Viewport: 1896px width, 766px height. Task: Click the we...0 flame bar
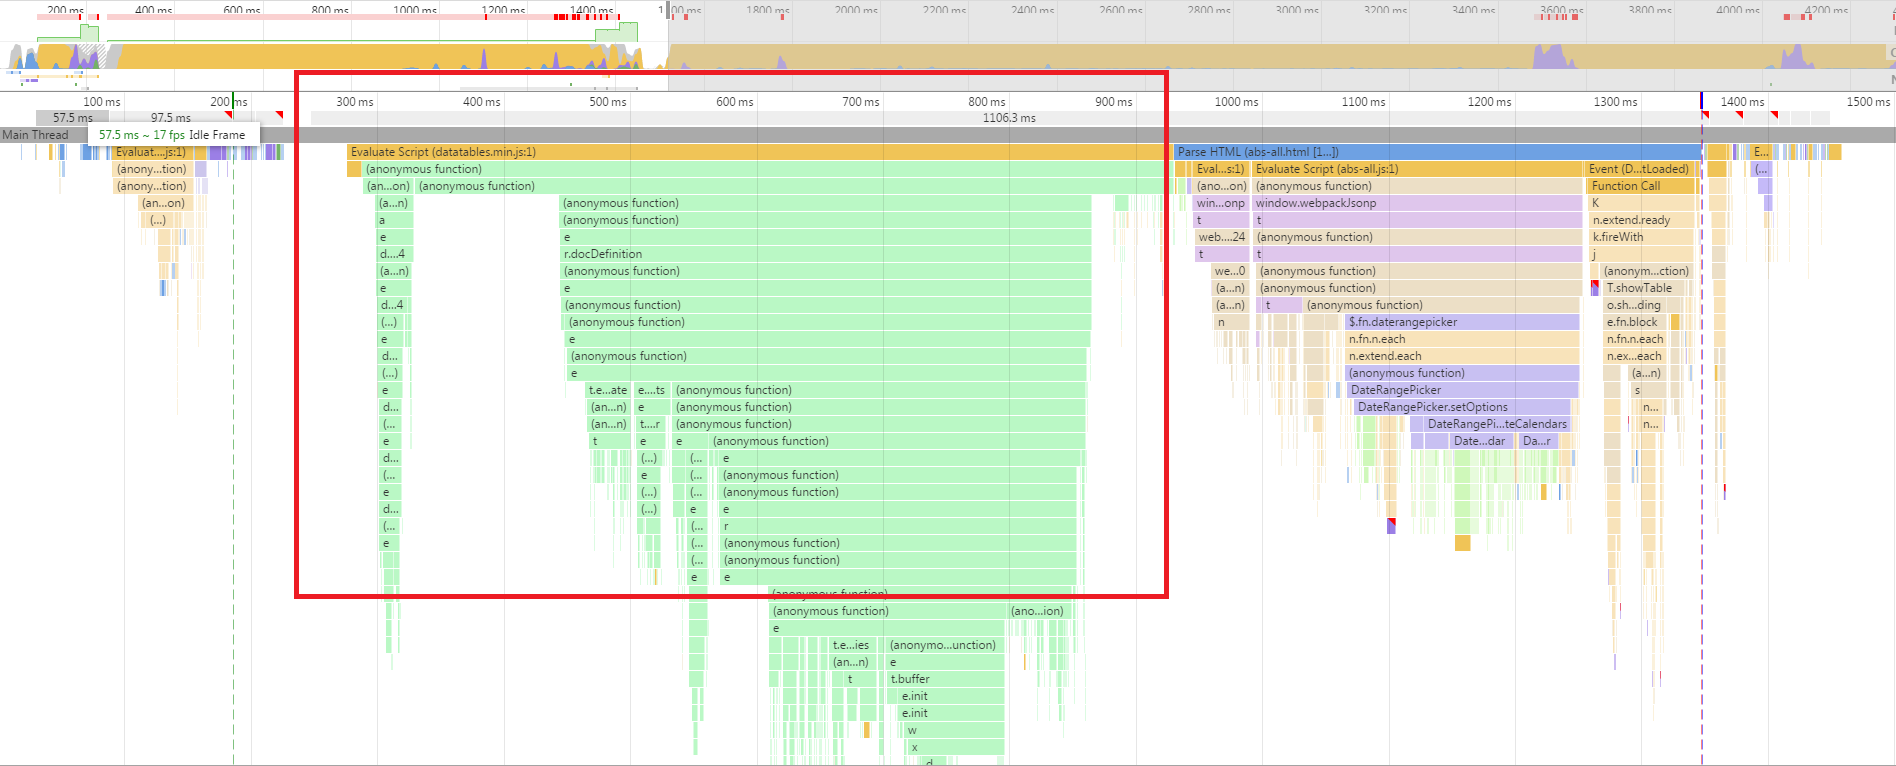click(x=1230, y=271)
